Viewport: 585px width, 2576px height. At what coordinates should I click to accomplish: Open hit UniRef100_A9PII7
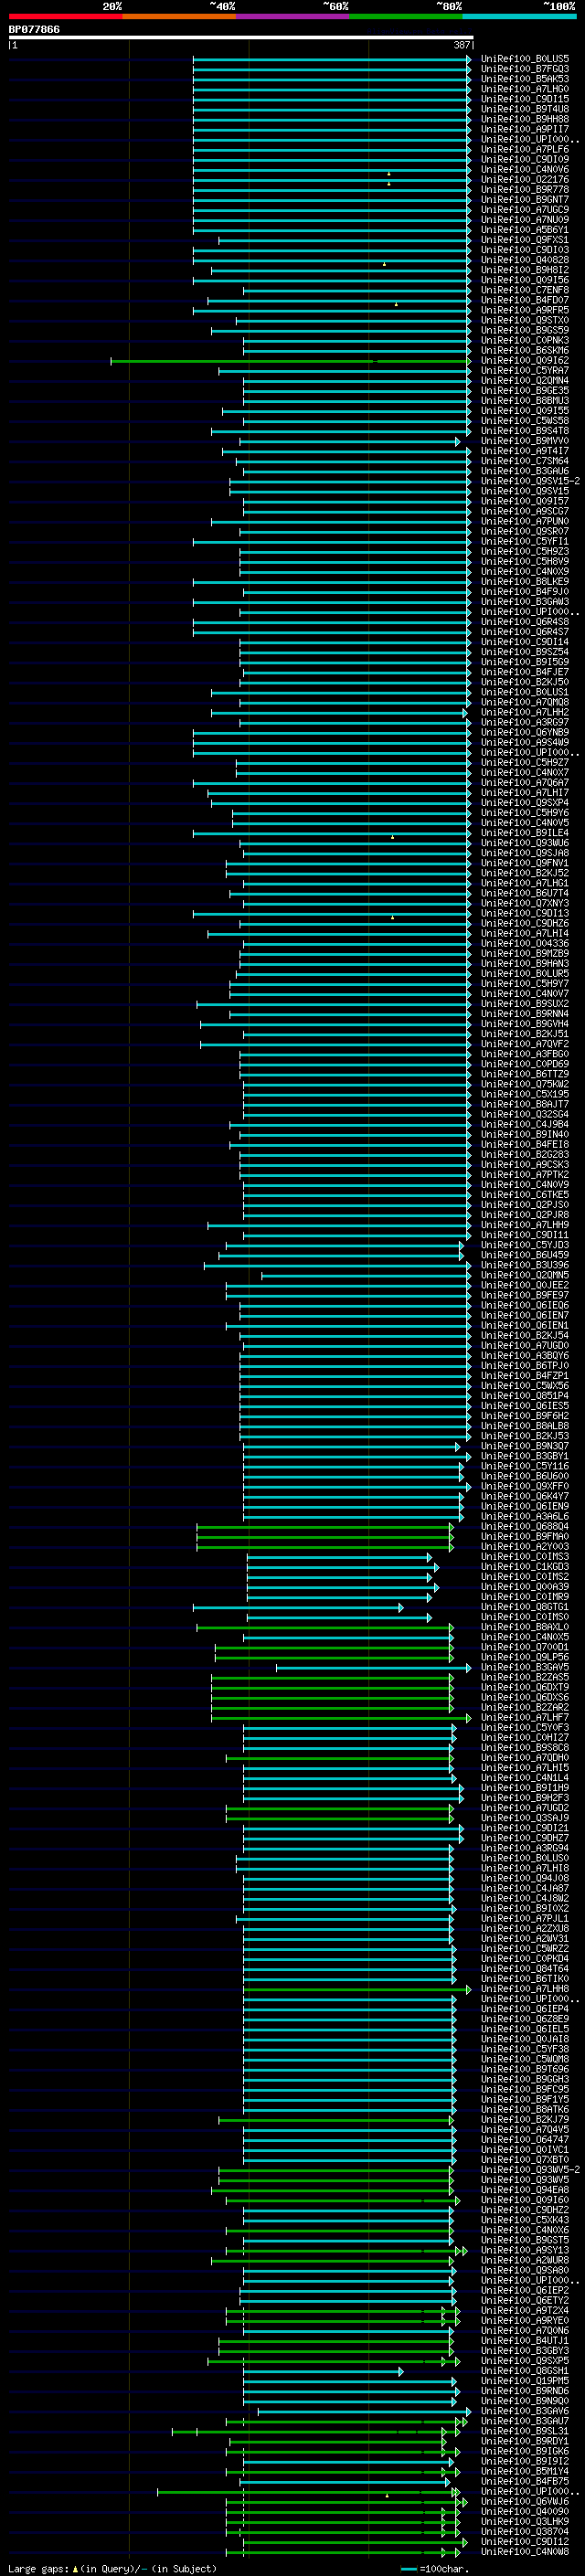click(525, 129)
